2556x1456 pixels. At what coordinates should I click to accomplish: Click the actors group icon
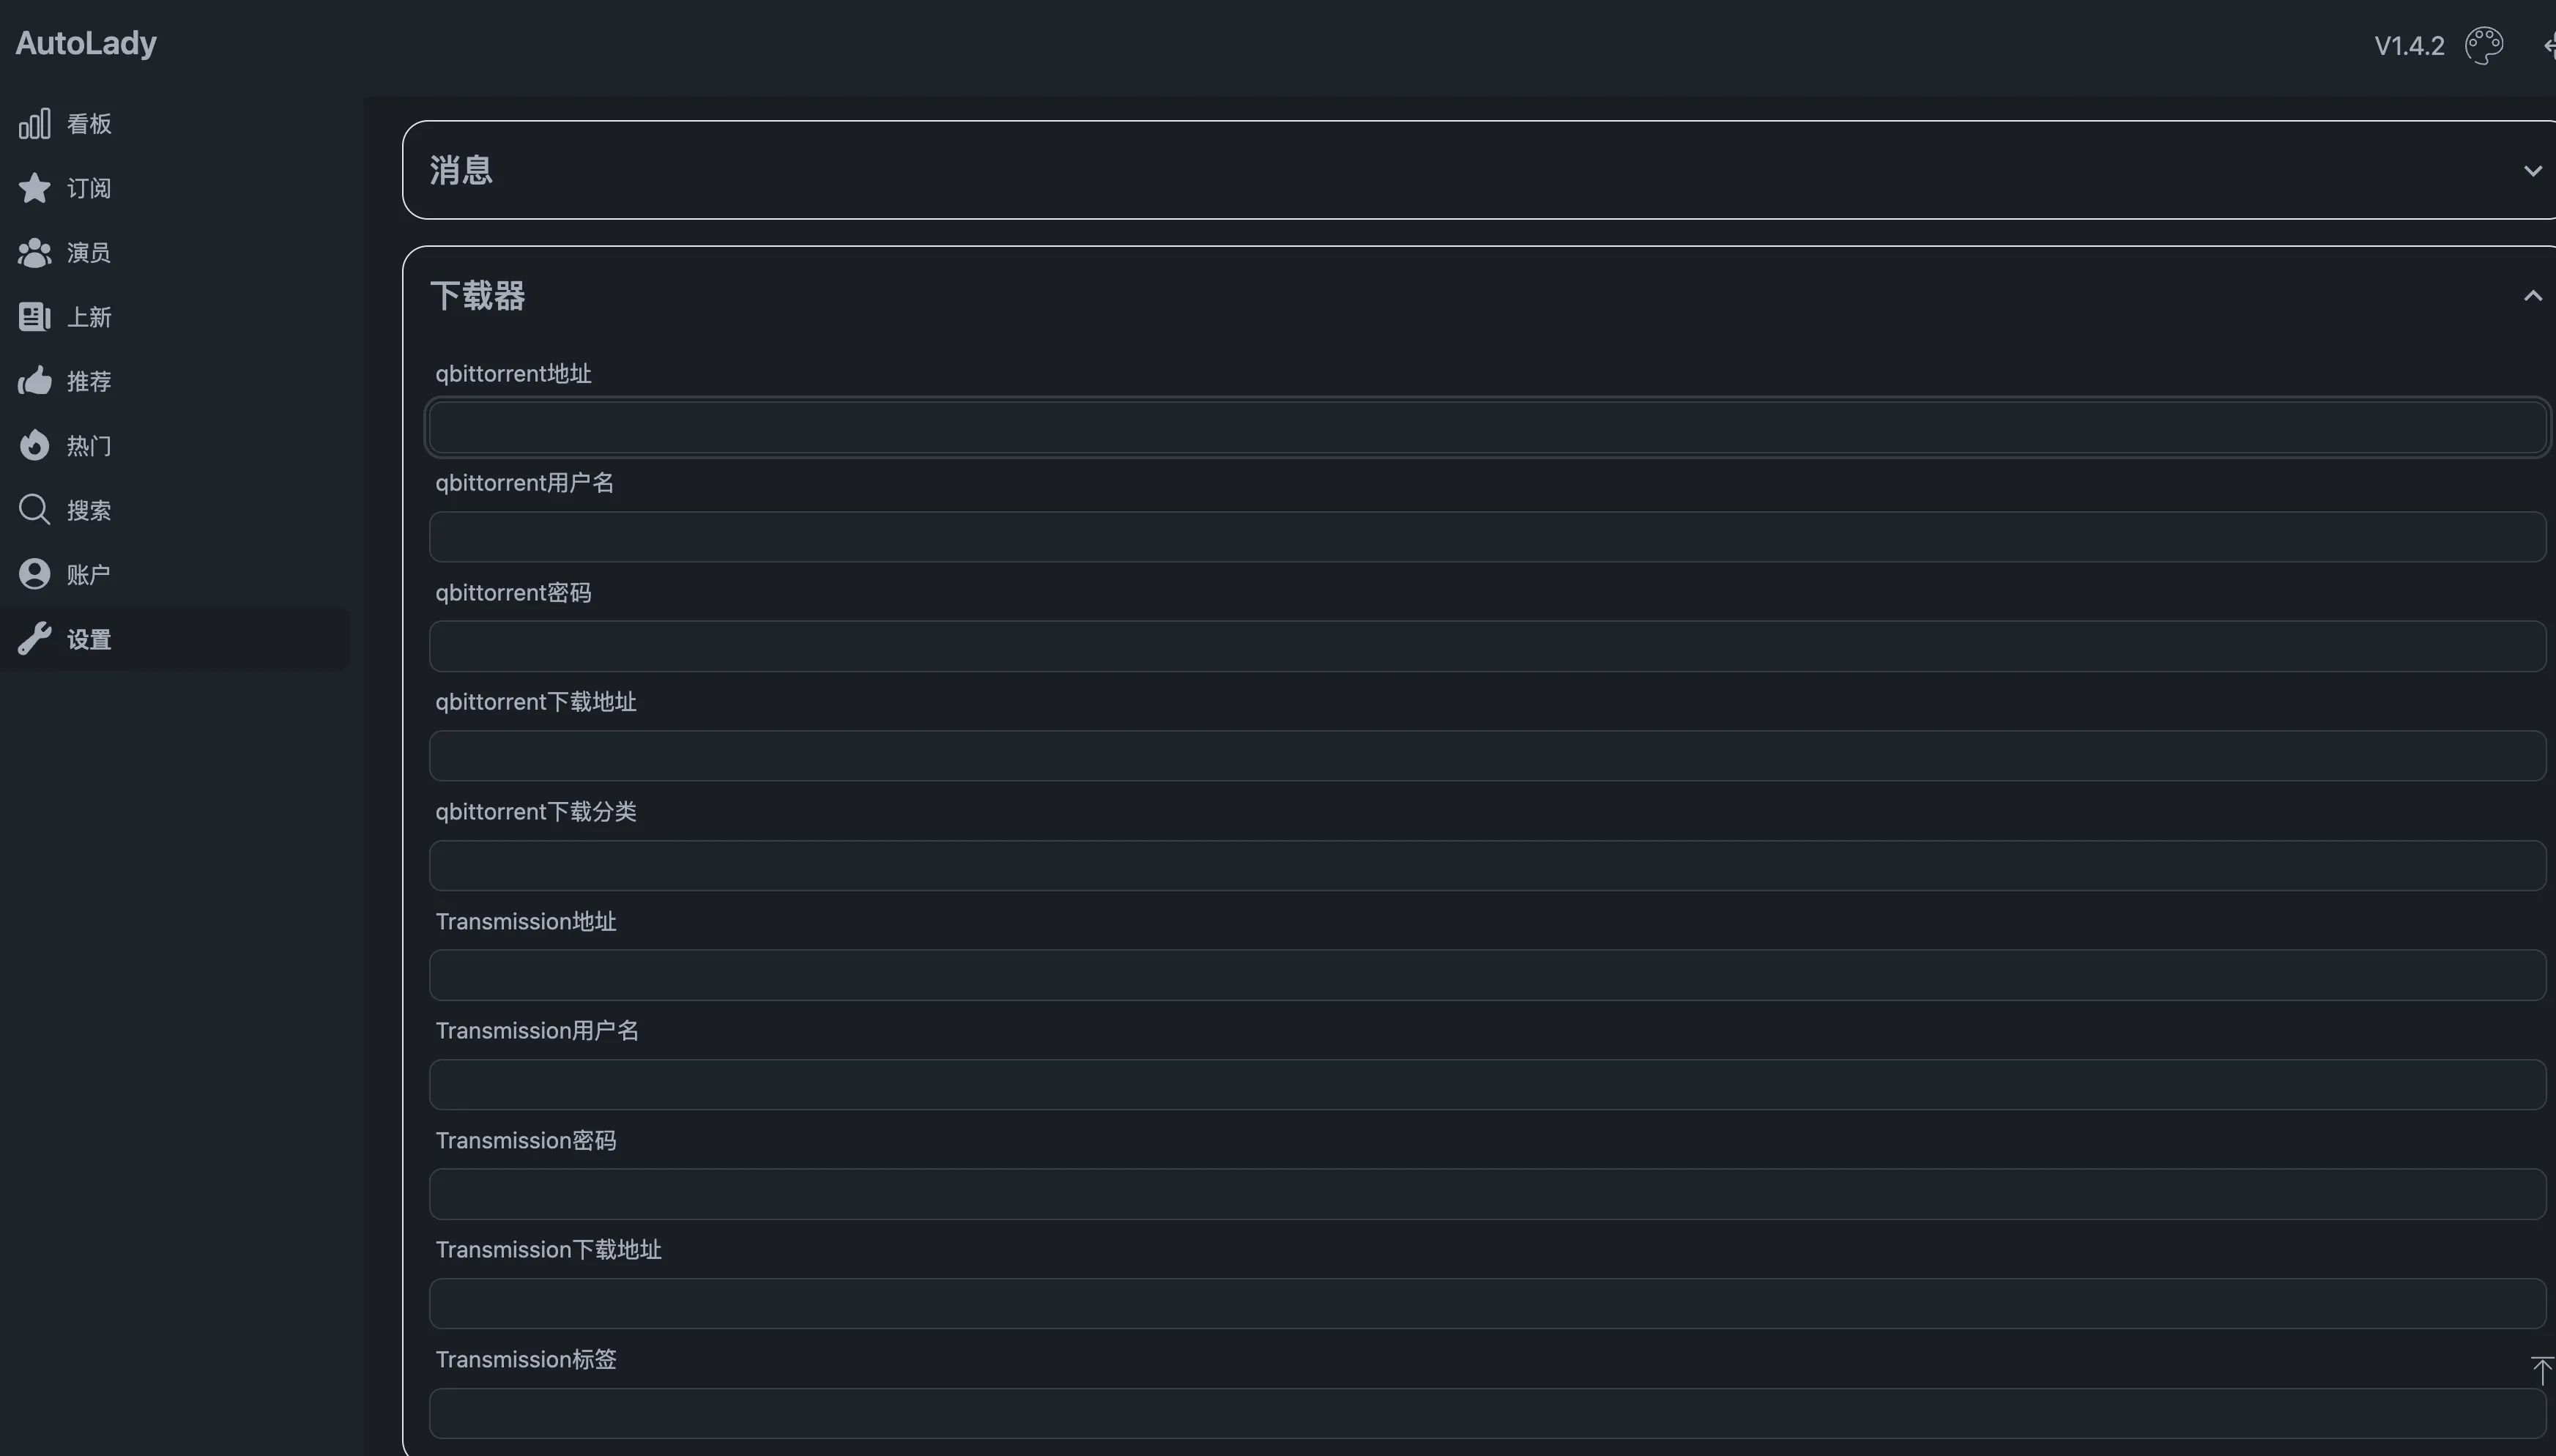[34, 253]
